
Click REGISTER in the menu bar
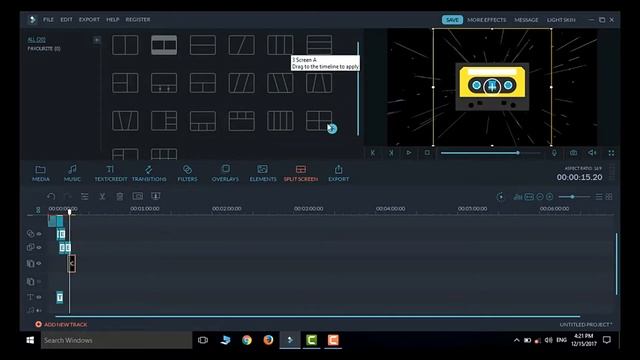coord(138,20)
